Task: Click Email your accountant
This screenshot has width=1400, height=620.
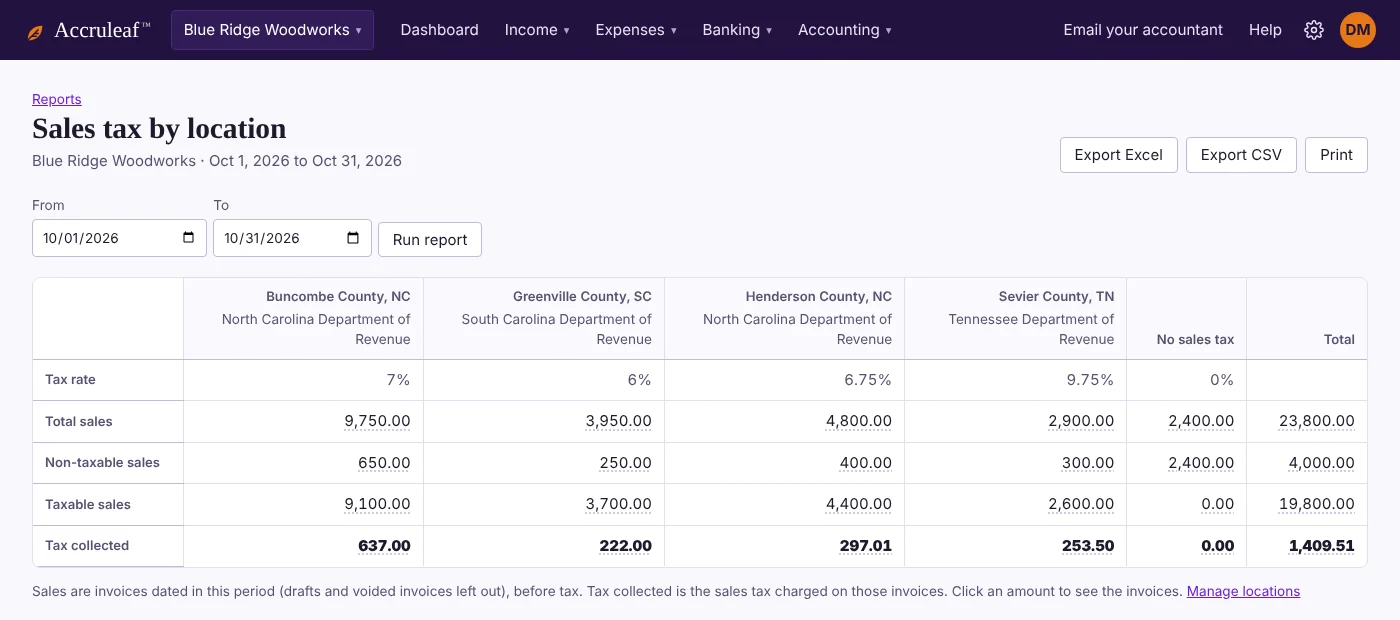Action: click(1143, 30)
